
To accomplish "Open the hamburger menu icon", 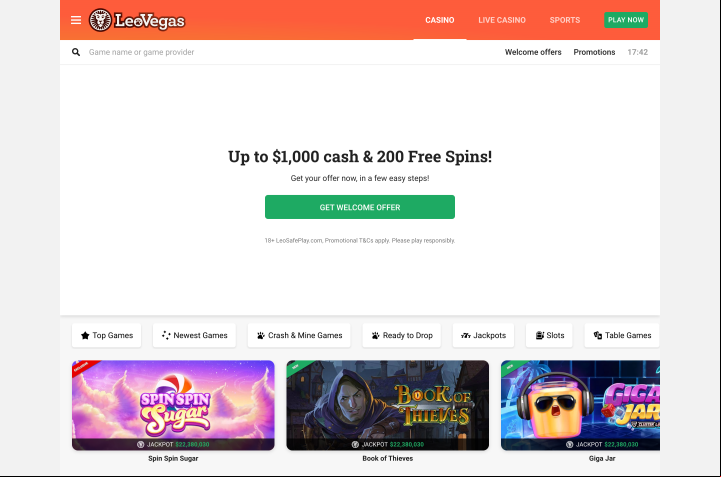I will pos(76,20).
